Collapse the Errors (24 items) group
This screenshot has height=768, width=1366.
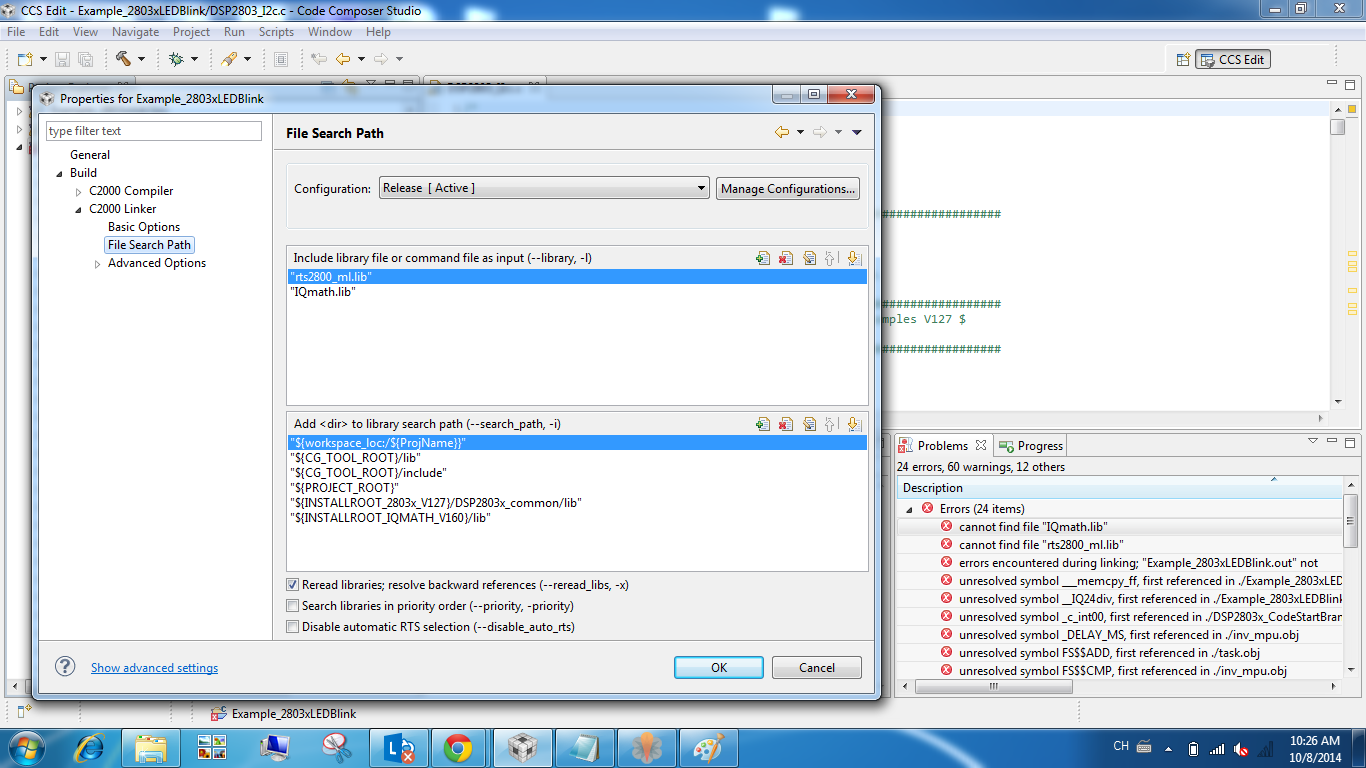(x=910, y=509)
